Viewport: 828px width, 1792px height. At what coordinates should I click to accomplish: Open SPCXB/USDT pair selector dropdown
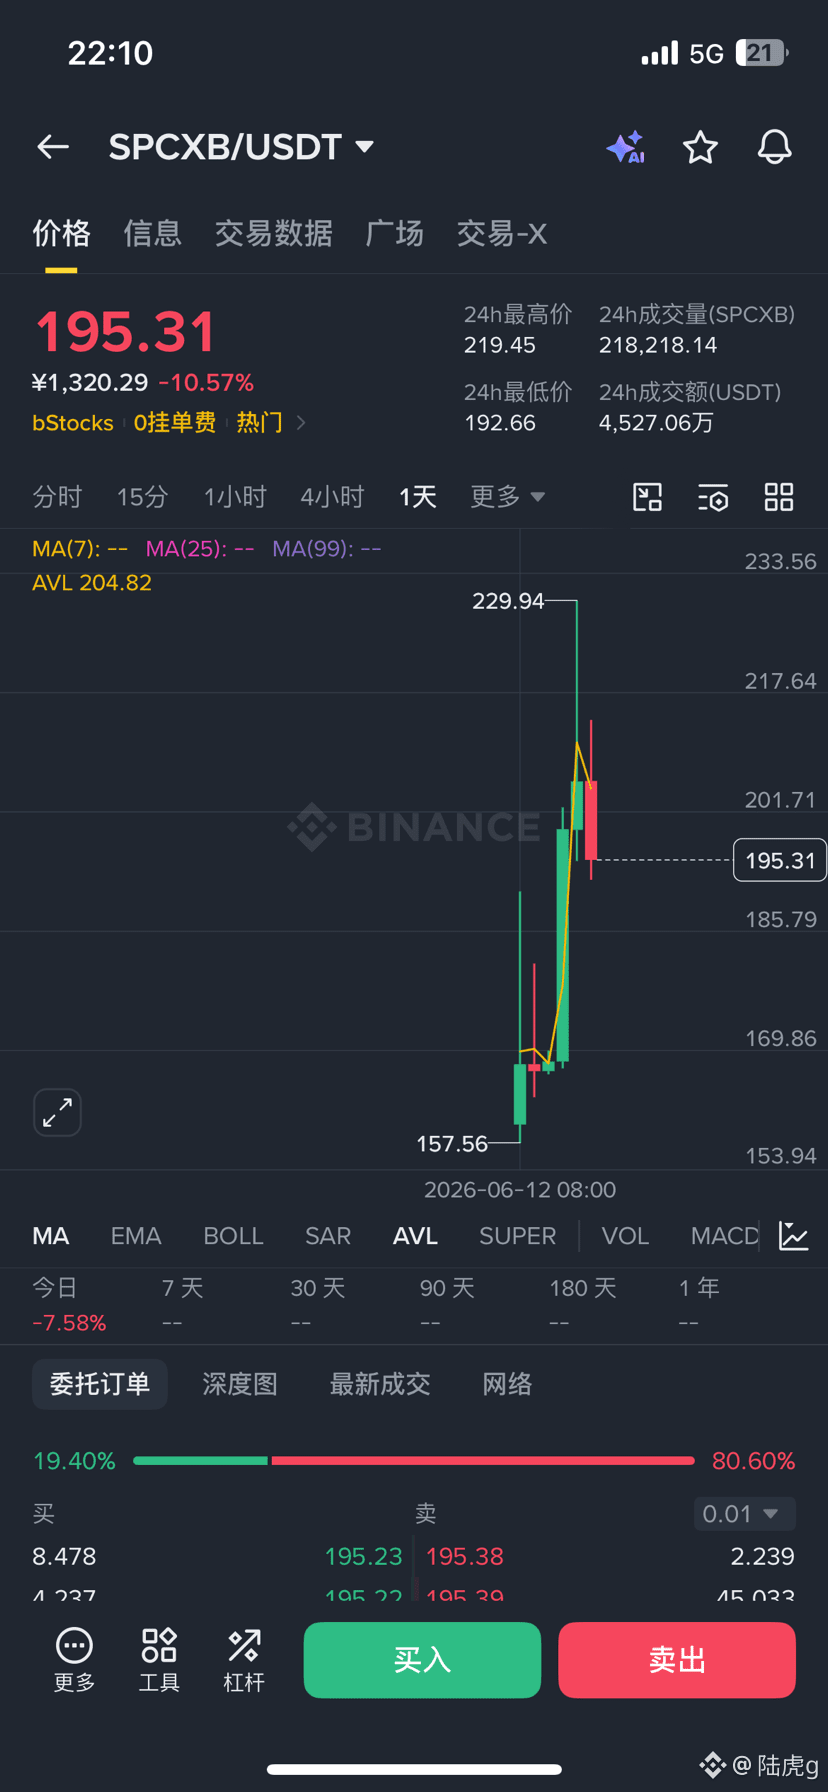[x=241, y=147]
